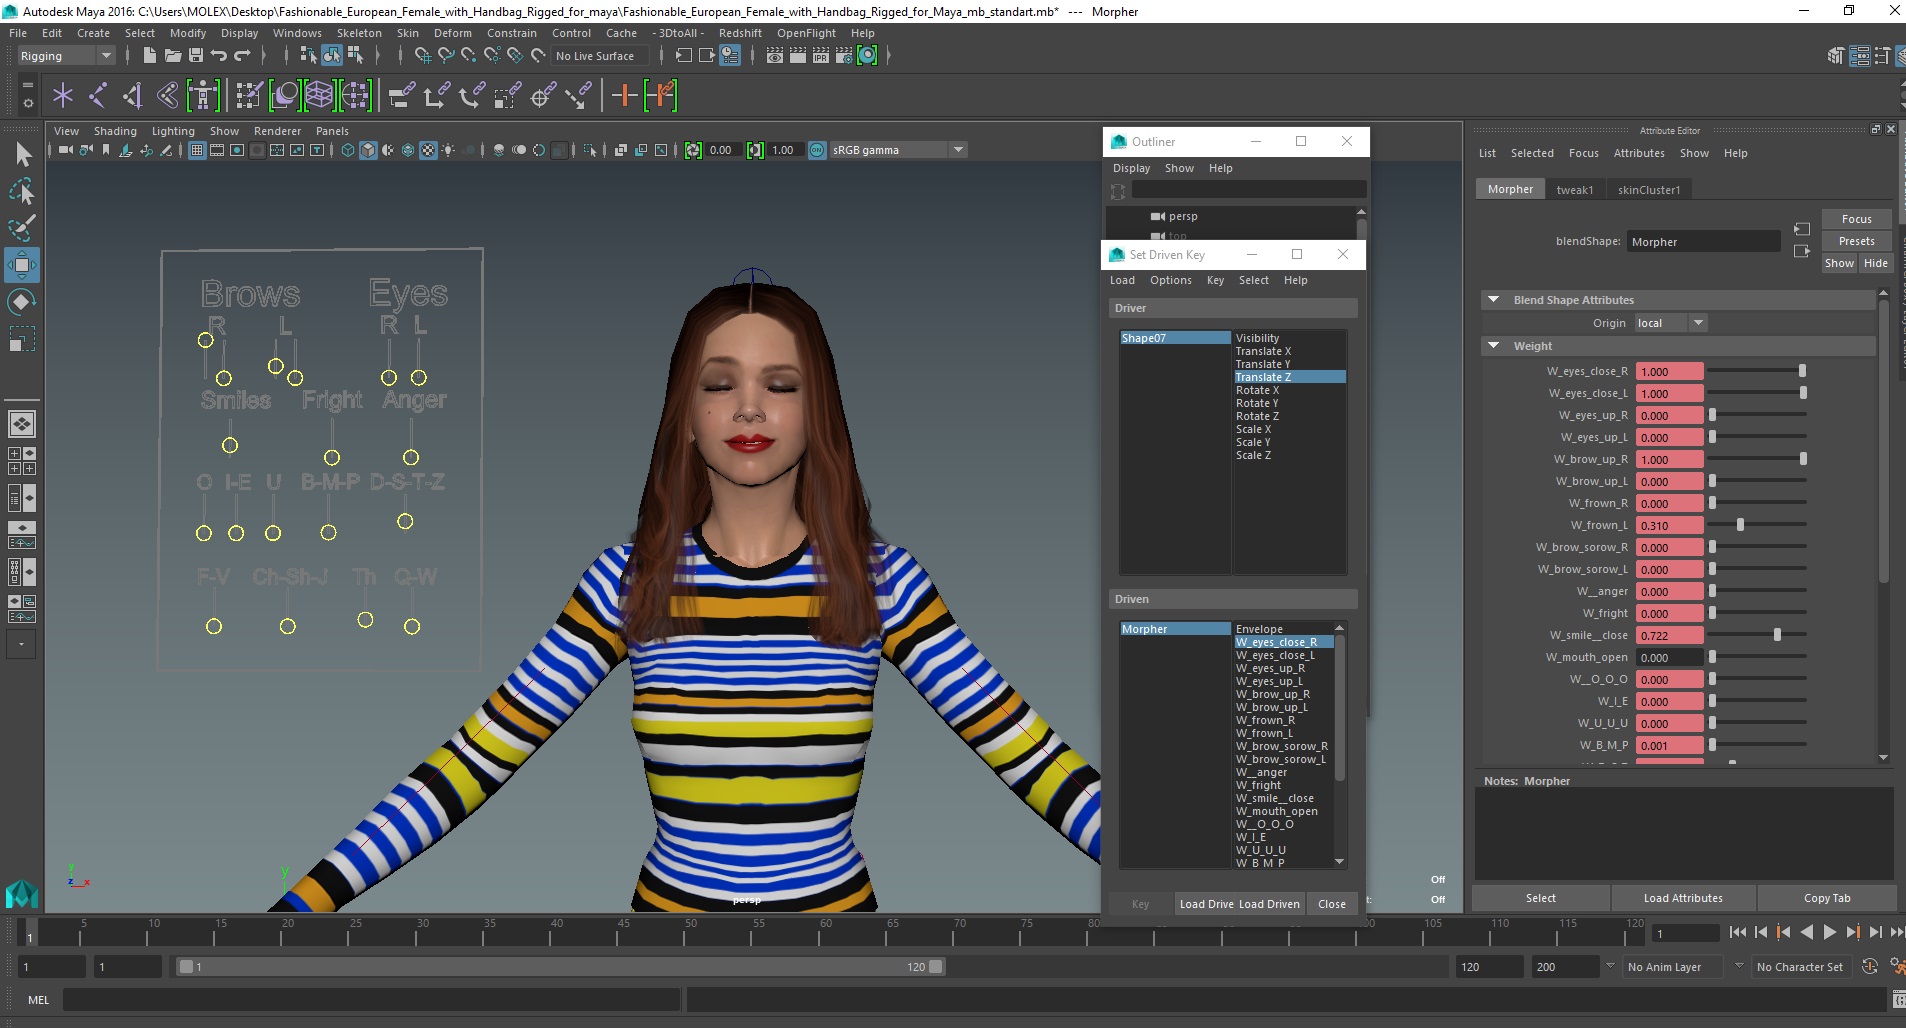Open the Shading panel menu

coord(115,131)
